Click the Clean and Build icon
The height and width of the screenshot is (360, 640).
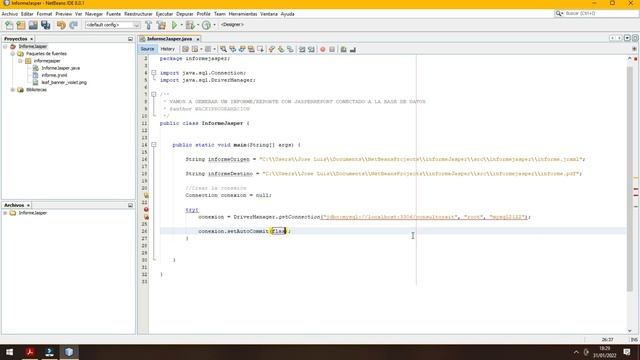(161, 25)
